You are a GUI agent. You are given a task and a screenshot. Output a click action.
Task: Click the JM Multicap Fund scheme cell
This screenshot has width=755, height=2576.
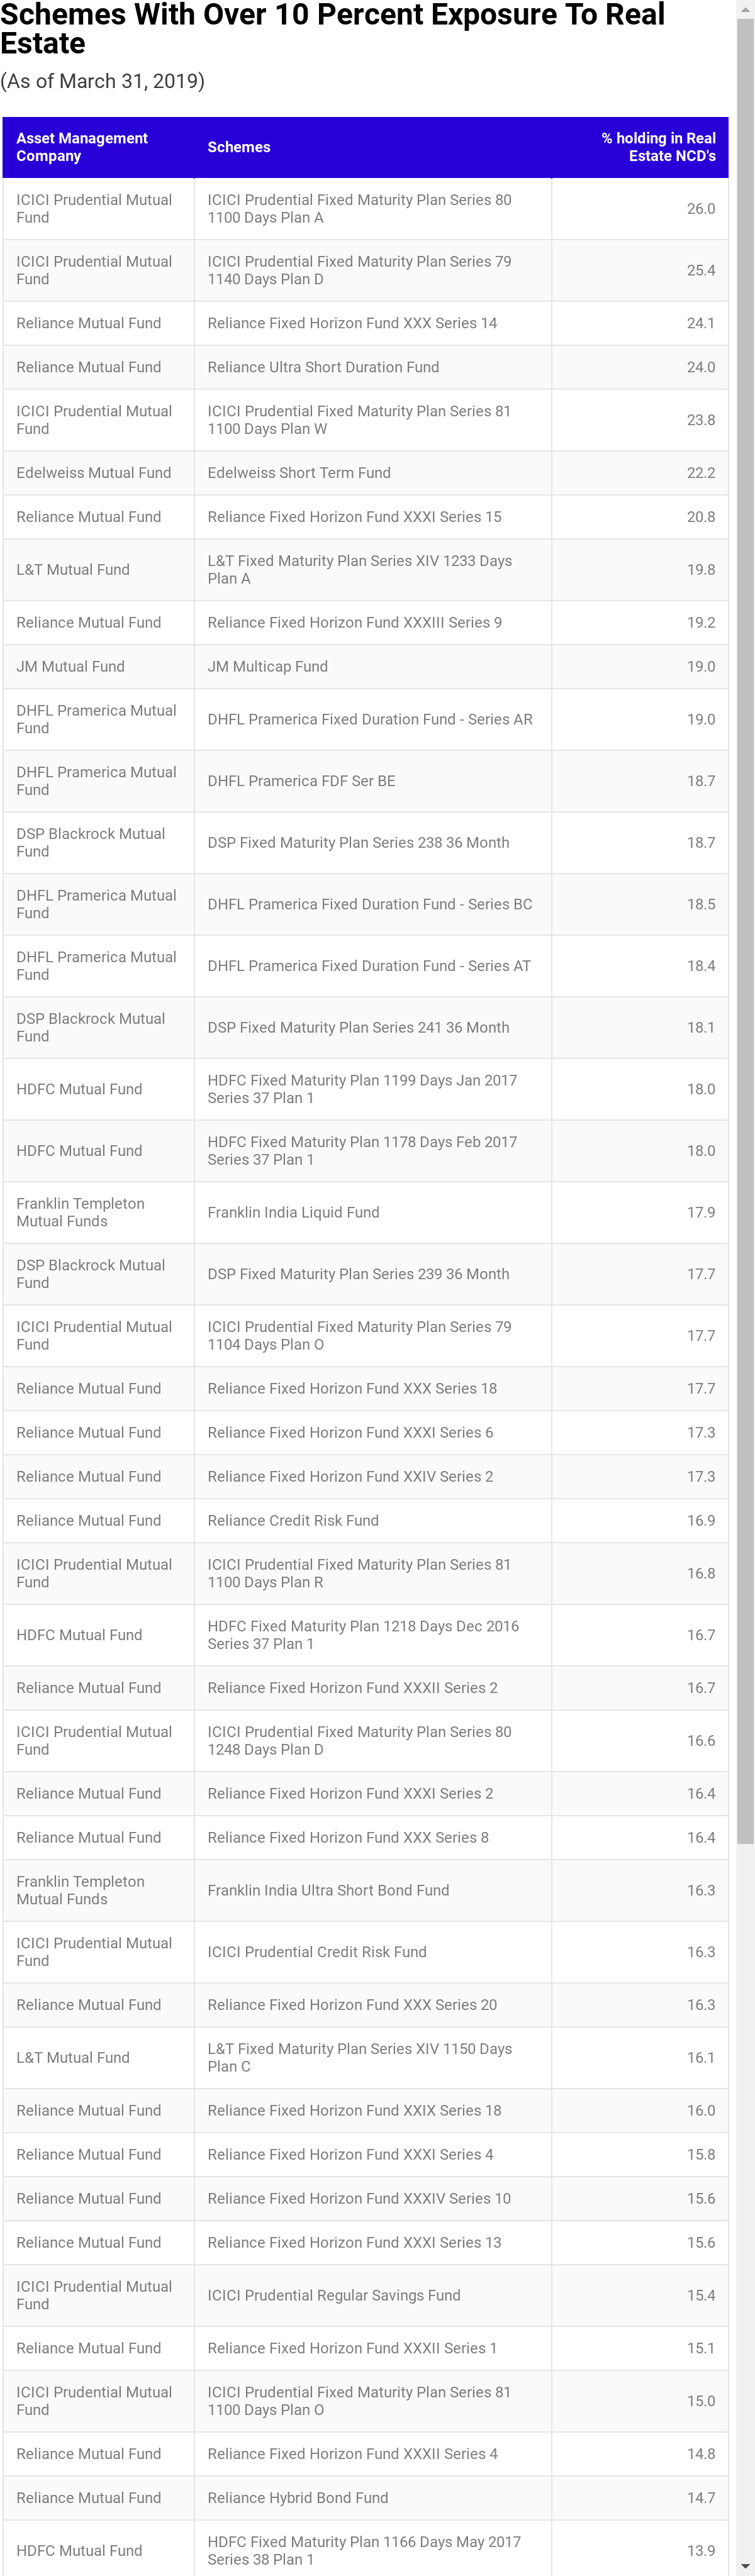tap(268, 667)
